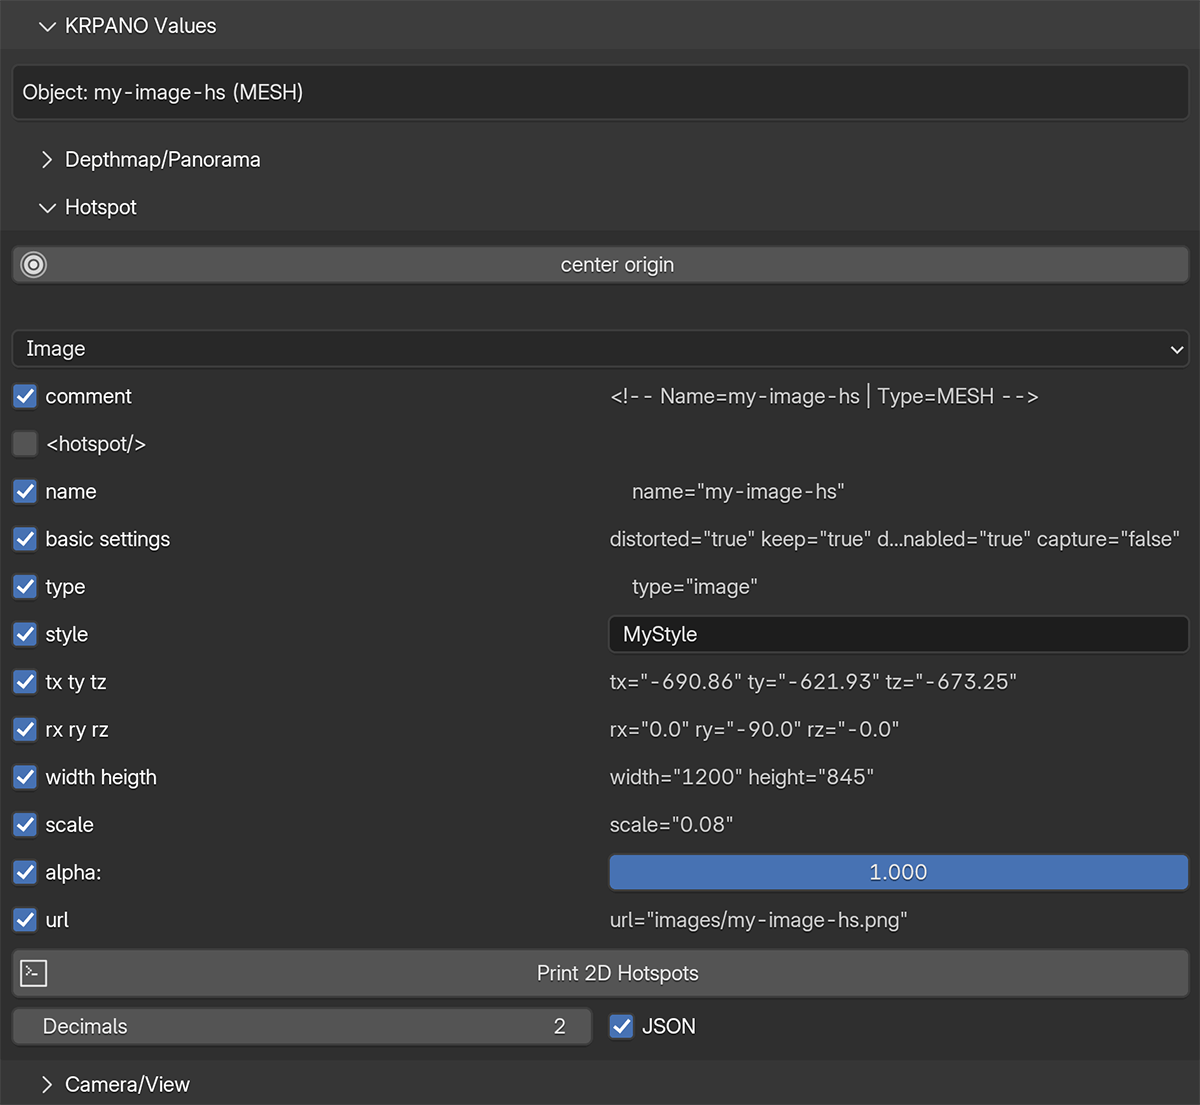
Task: Click the Print 2D Hotspots button
Action: [x=617, y=973]
